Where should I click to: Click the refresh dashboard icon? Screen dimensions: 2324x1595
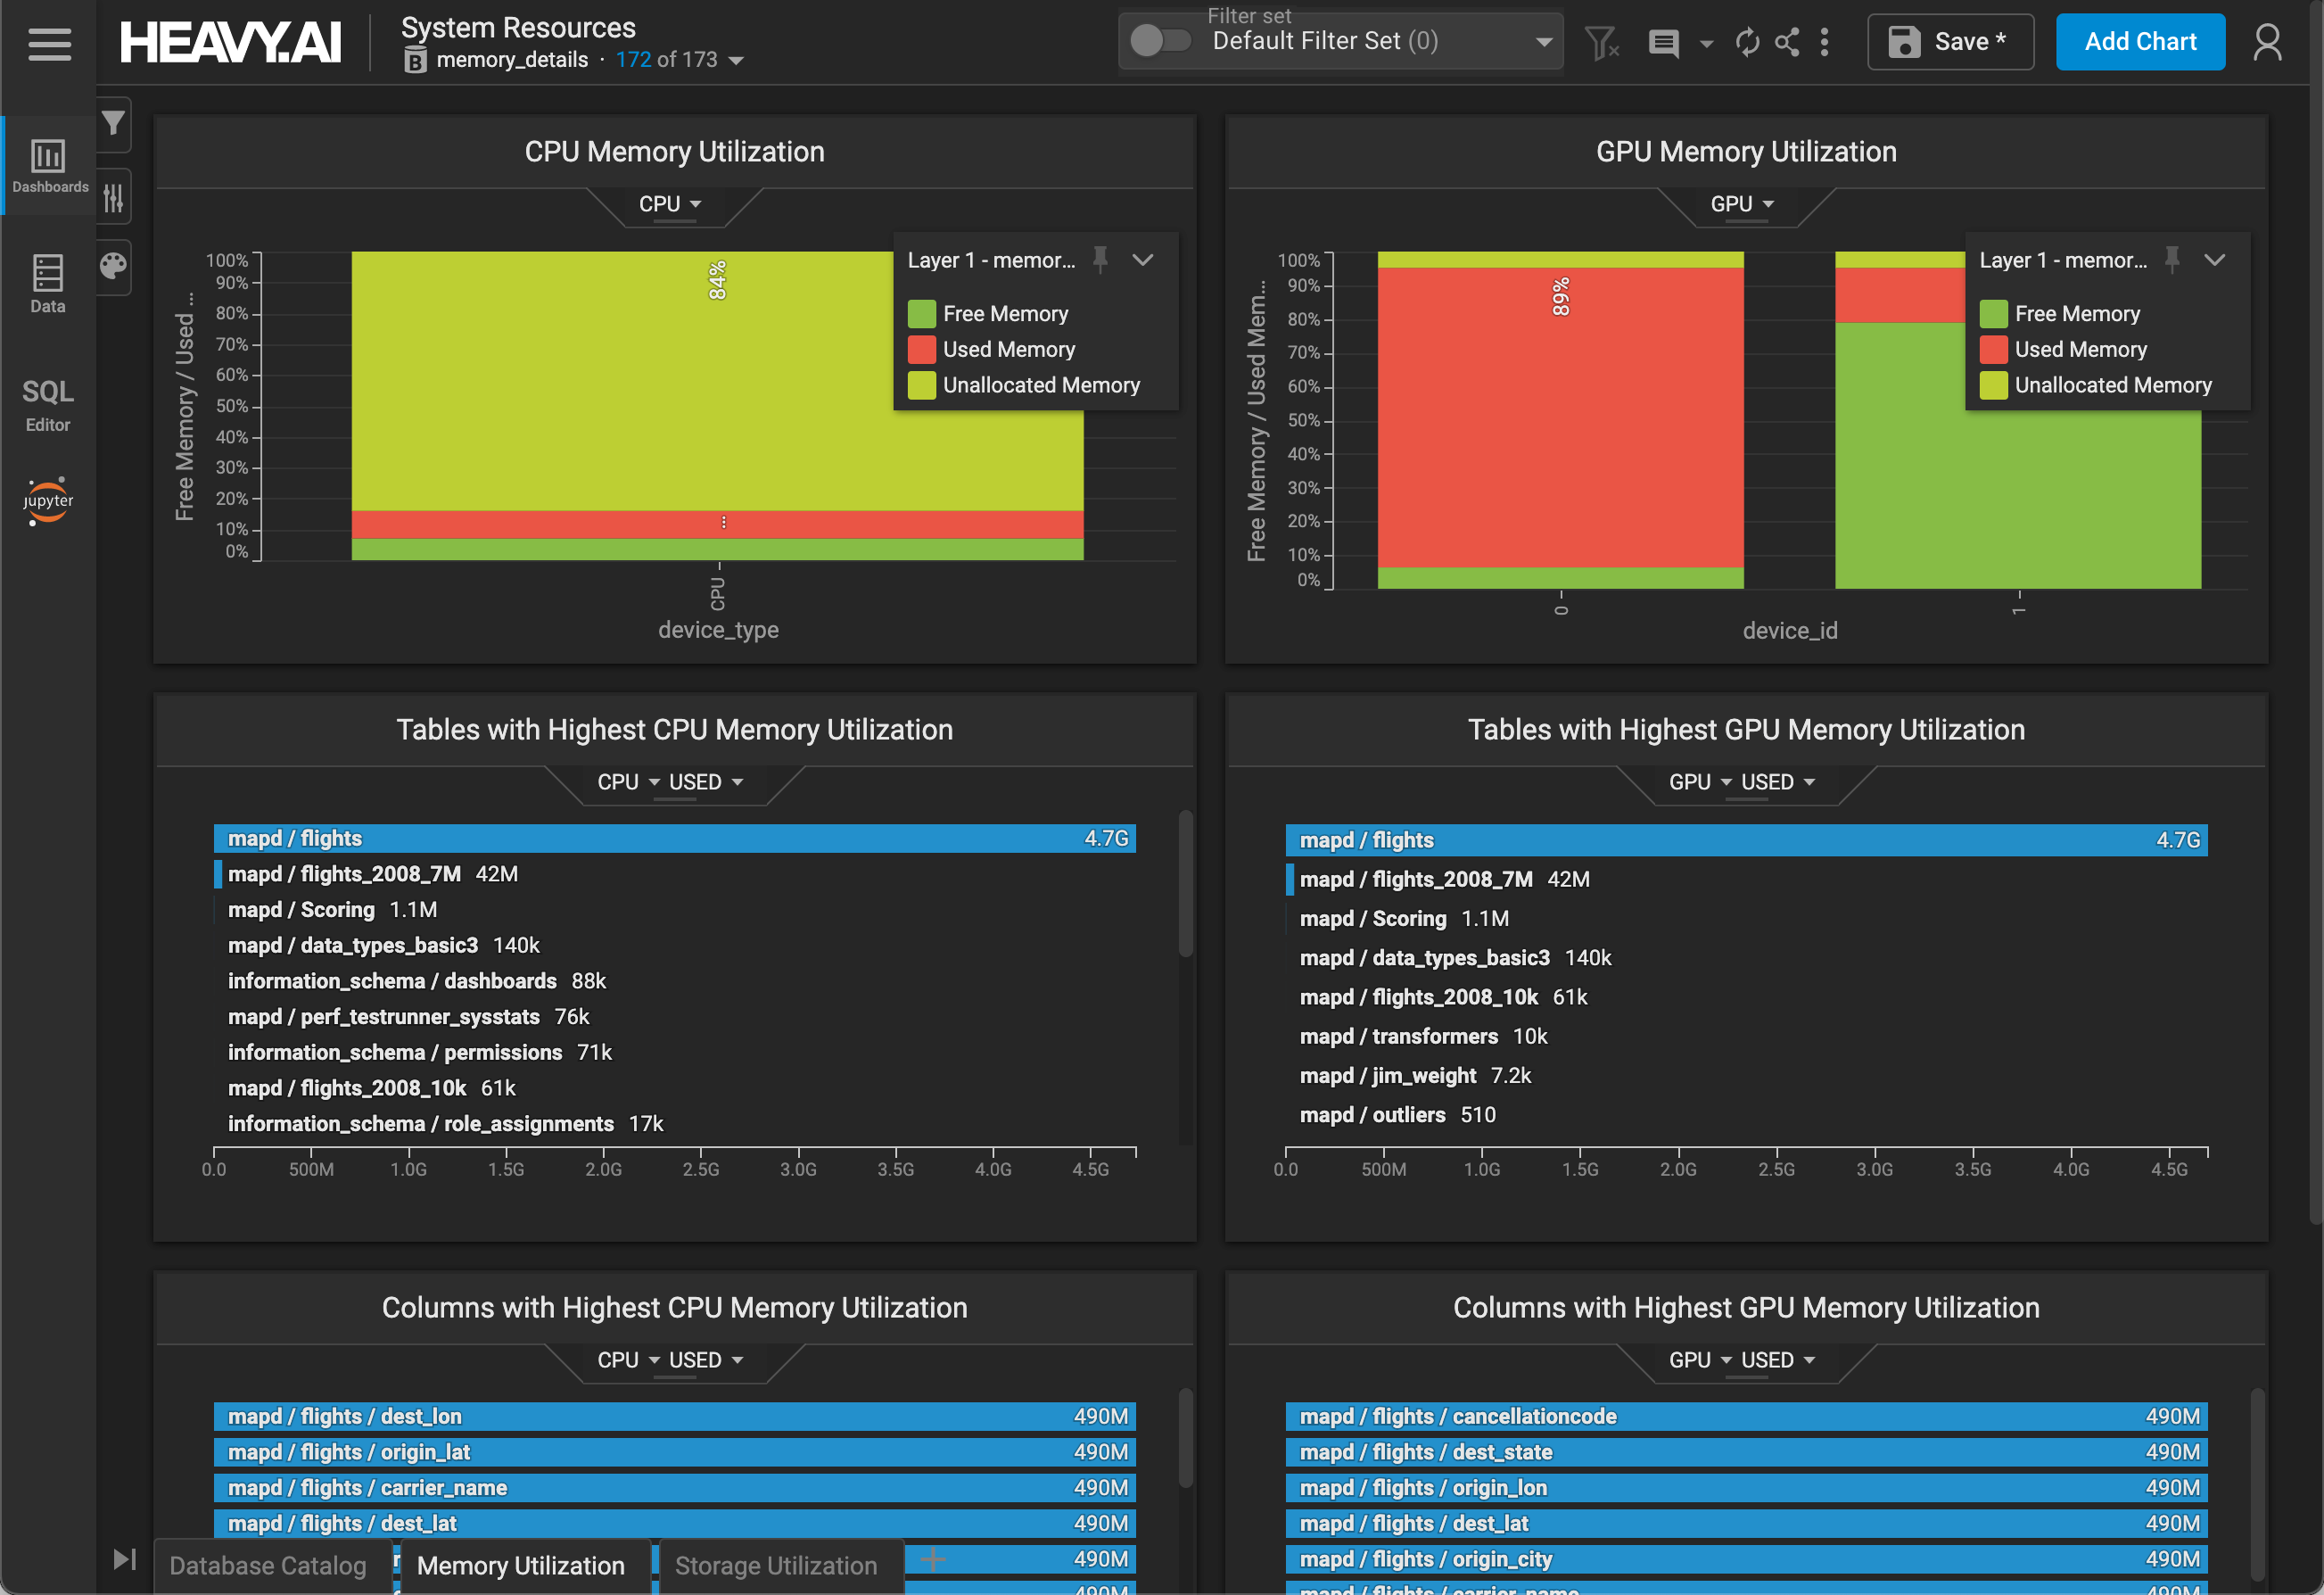tap(1747, 42)
